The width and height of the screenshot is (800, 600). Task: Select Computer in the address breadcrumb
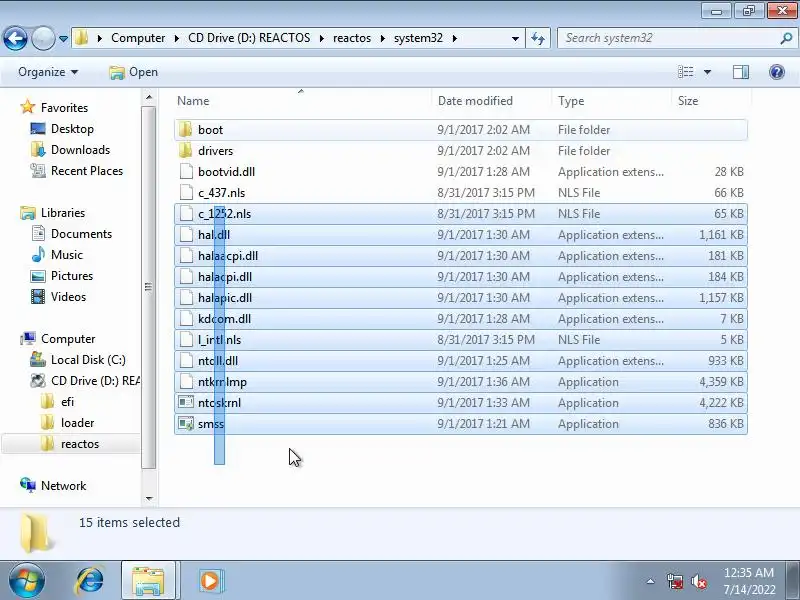tap(138, 38)
